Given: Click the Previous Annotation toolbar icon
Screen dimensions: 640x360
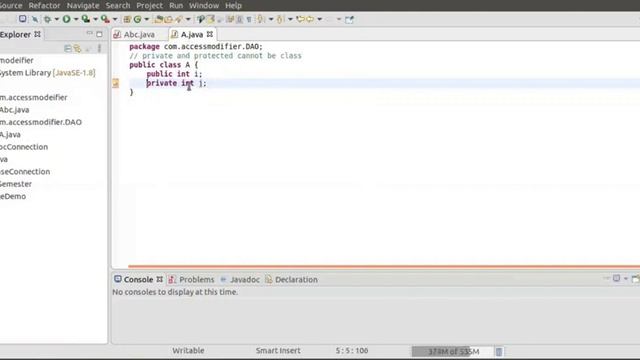Looking at the screenshot, I should [280, 19].
